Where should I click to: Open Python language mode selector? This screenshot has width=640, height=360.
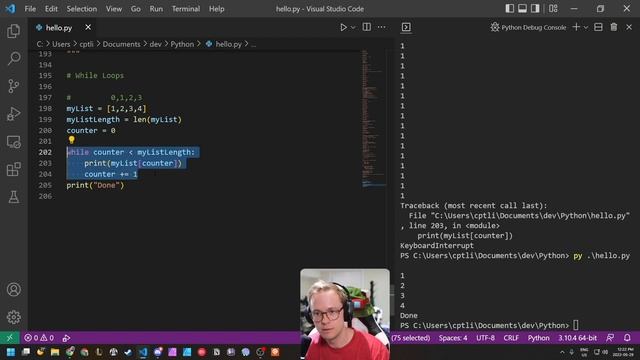click(538, 338)
